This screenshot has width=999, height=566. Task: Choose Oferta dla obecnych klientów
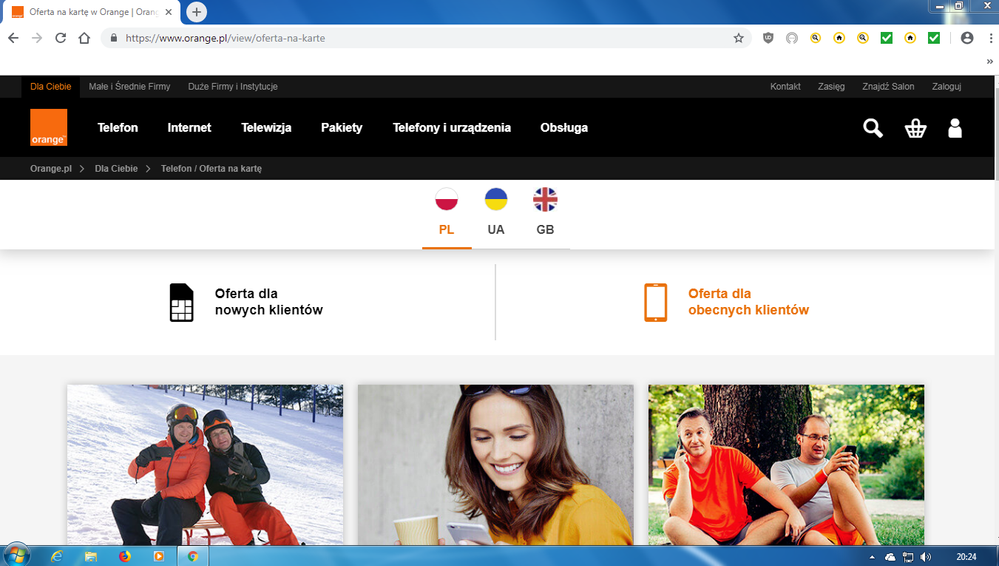[x=749, y=301]
